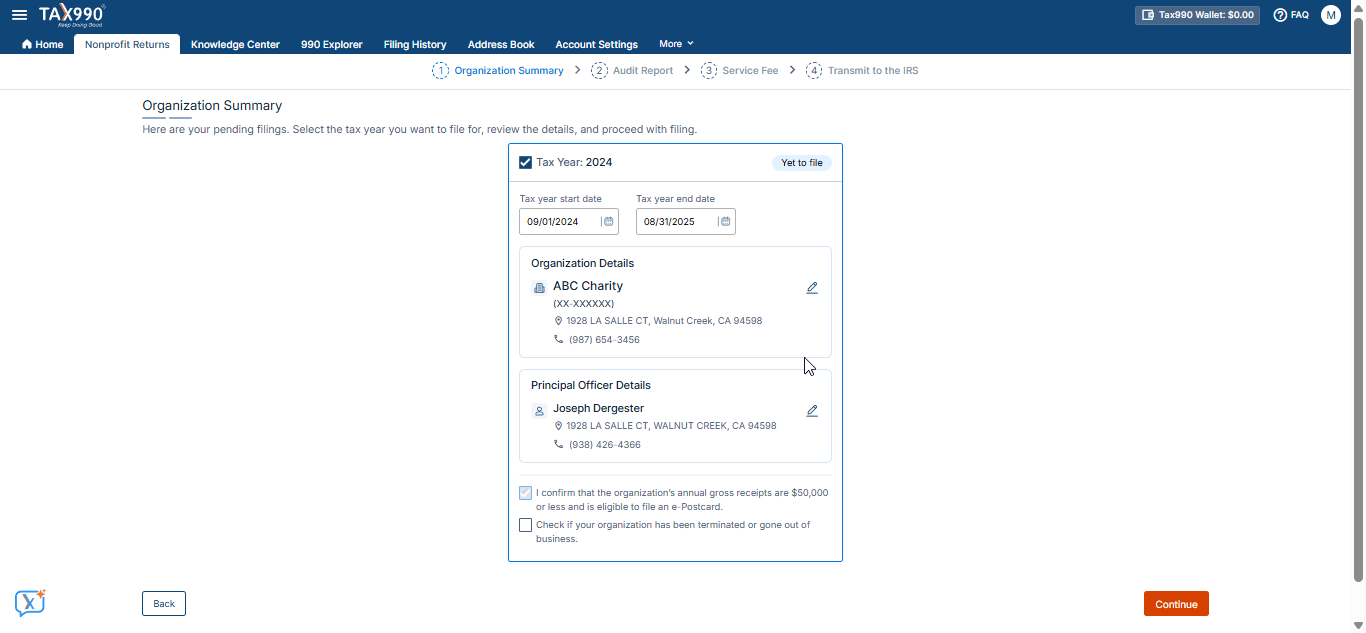Open the Address Book tab
Viewport: 1366px width, 633px height.
(x=501, y=44)
